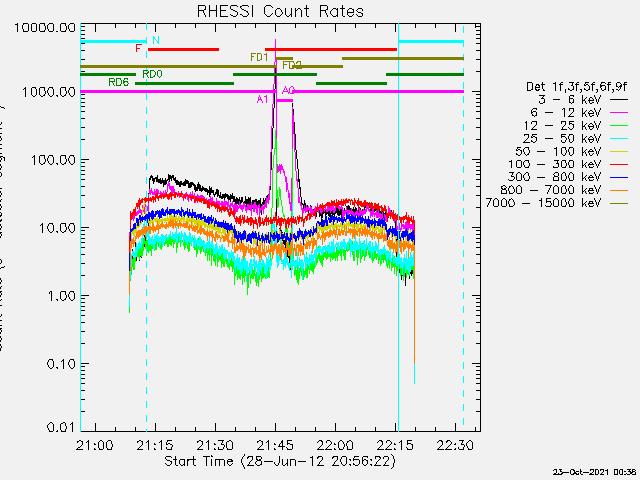Click the 21:00 time axis label
This screenshot has width=640, height=480.
tap(95, 445)
